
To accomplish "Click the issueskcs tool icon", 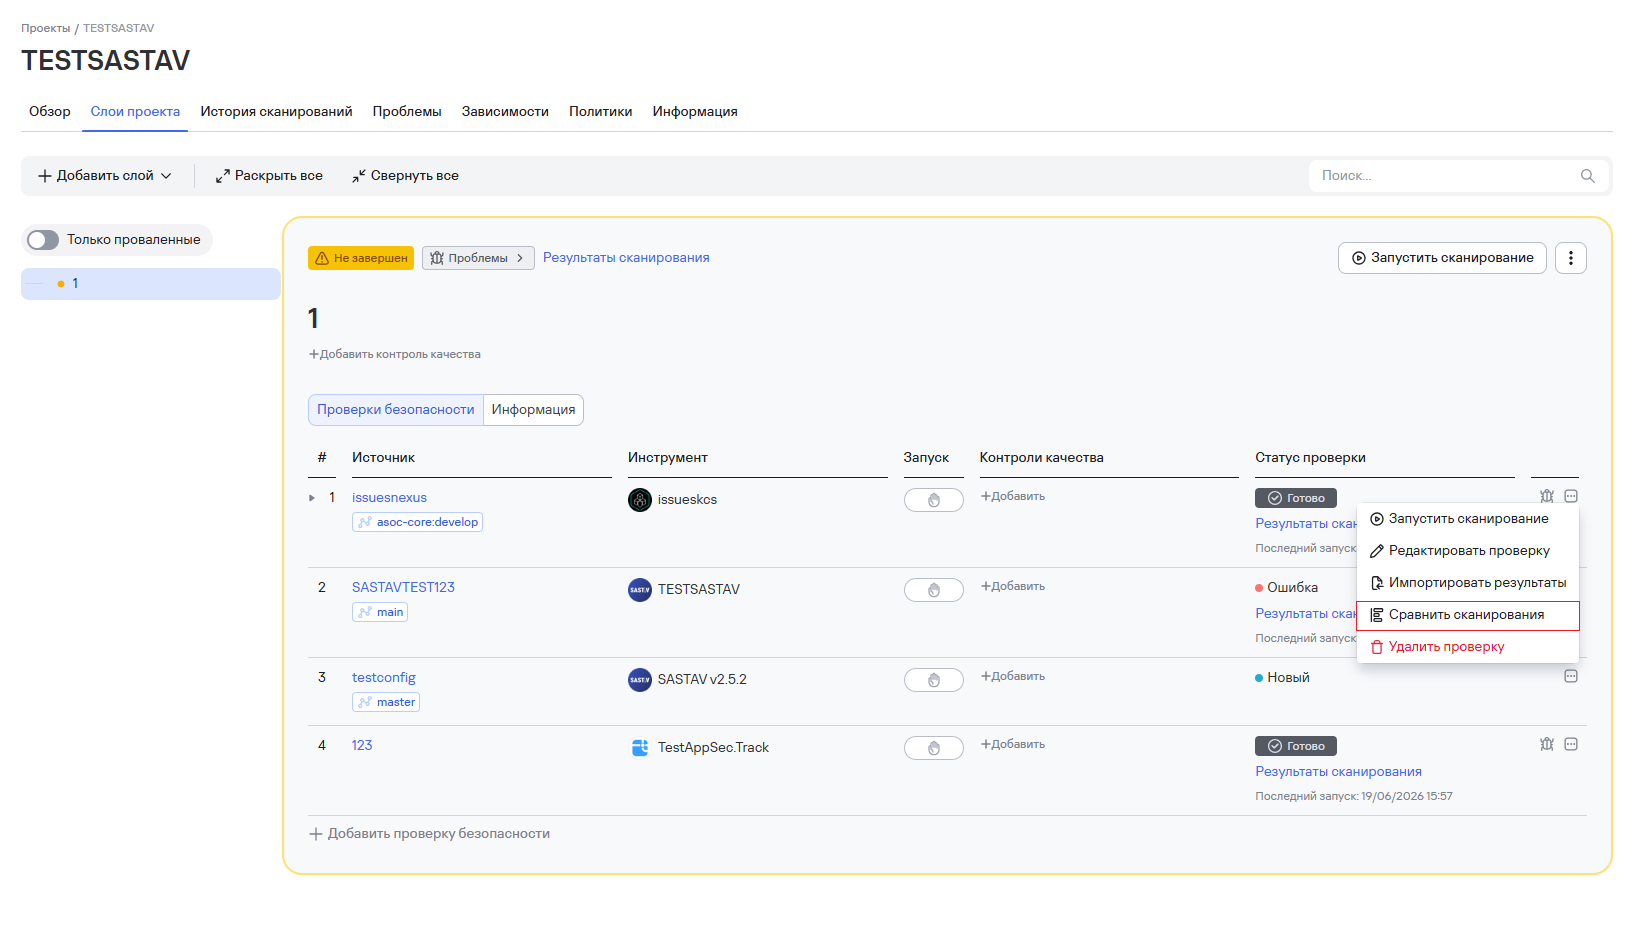I will [640, 499].
